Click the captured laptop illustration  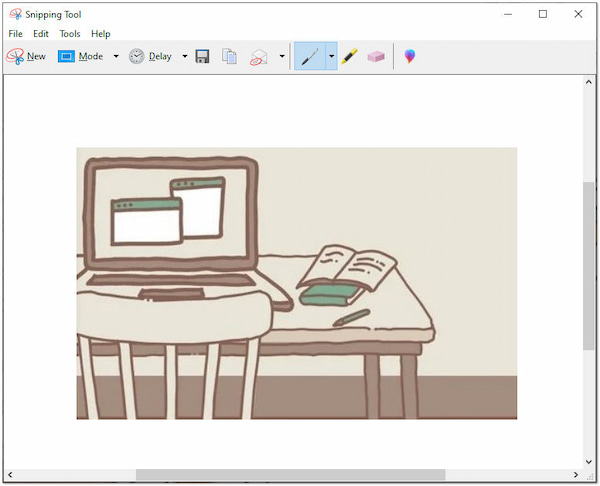tap(297, 283)
